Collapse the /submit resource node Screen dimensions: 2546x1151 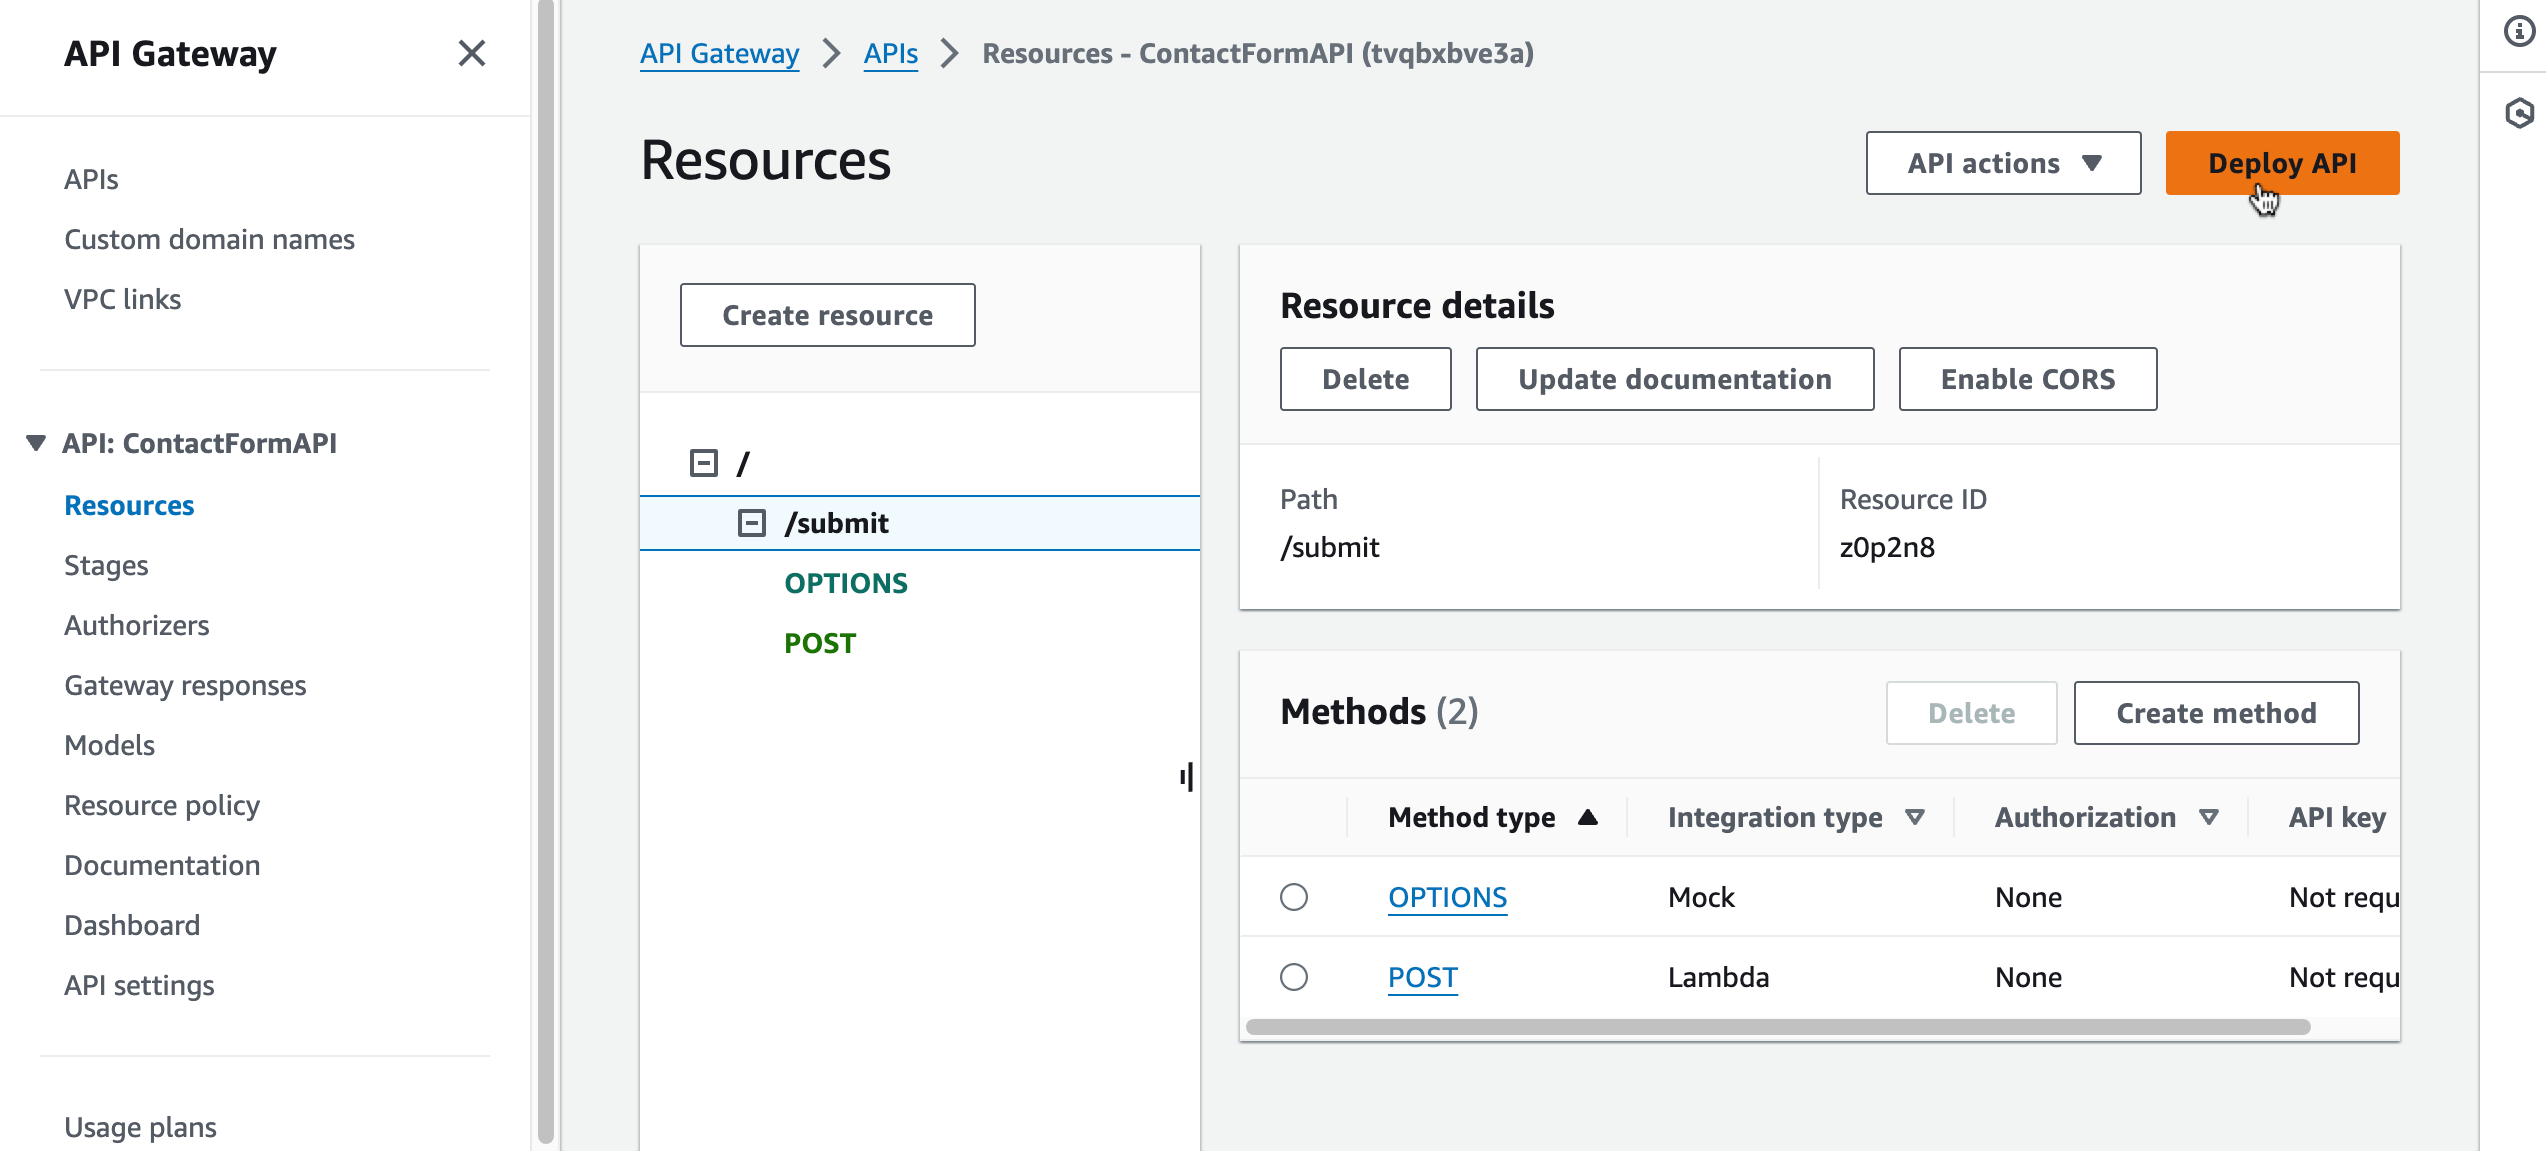click(752, 523)
